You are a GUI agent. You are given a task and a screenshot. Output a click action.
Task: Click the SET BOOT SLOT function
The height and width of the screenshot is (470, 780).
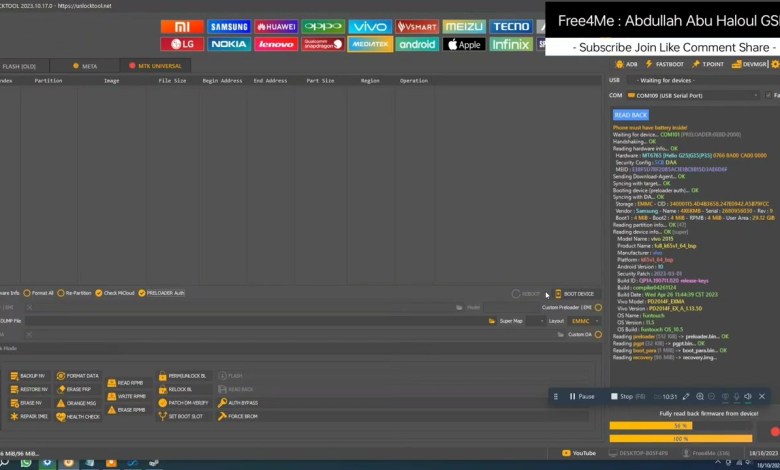tap(181, 416)
